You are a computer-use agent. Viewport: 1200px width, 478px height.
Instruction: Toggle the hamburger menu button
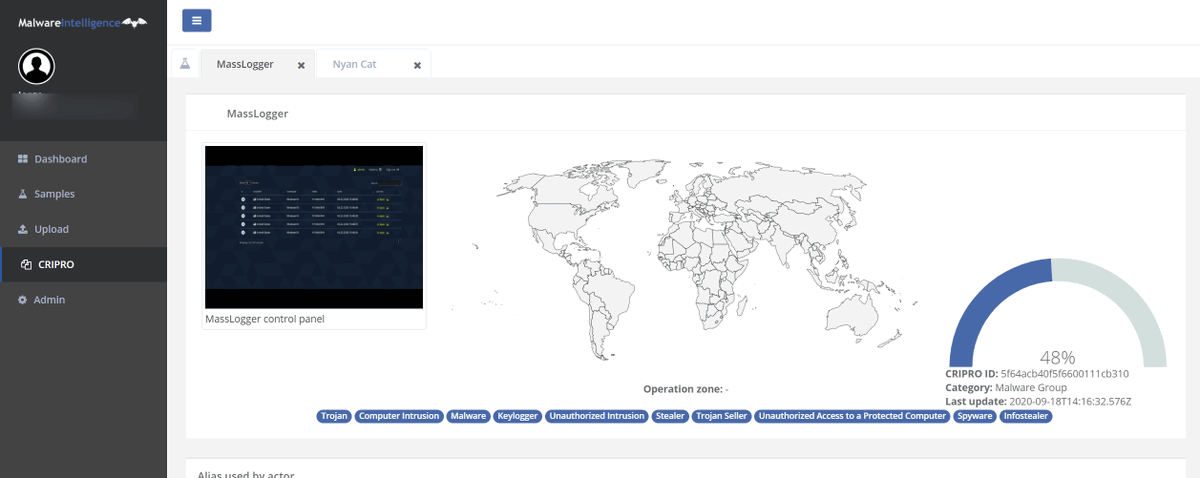coord(196,20)
